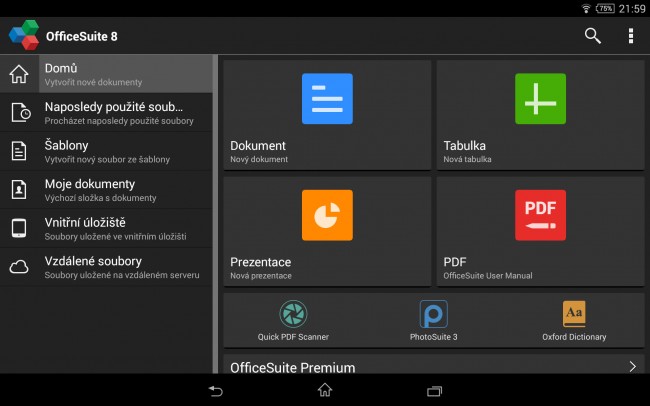Click the 'Quick PDF Scanner' label
650x406 pixels.
pos(293,337)
